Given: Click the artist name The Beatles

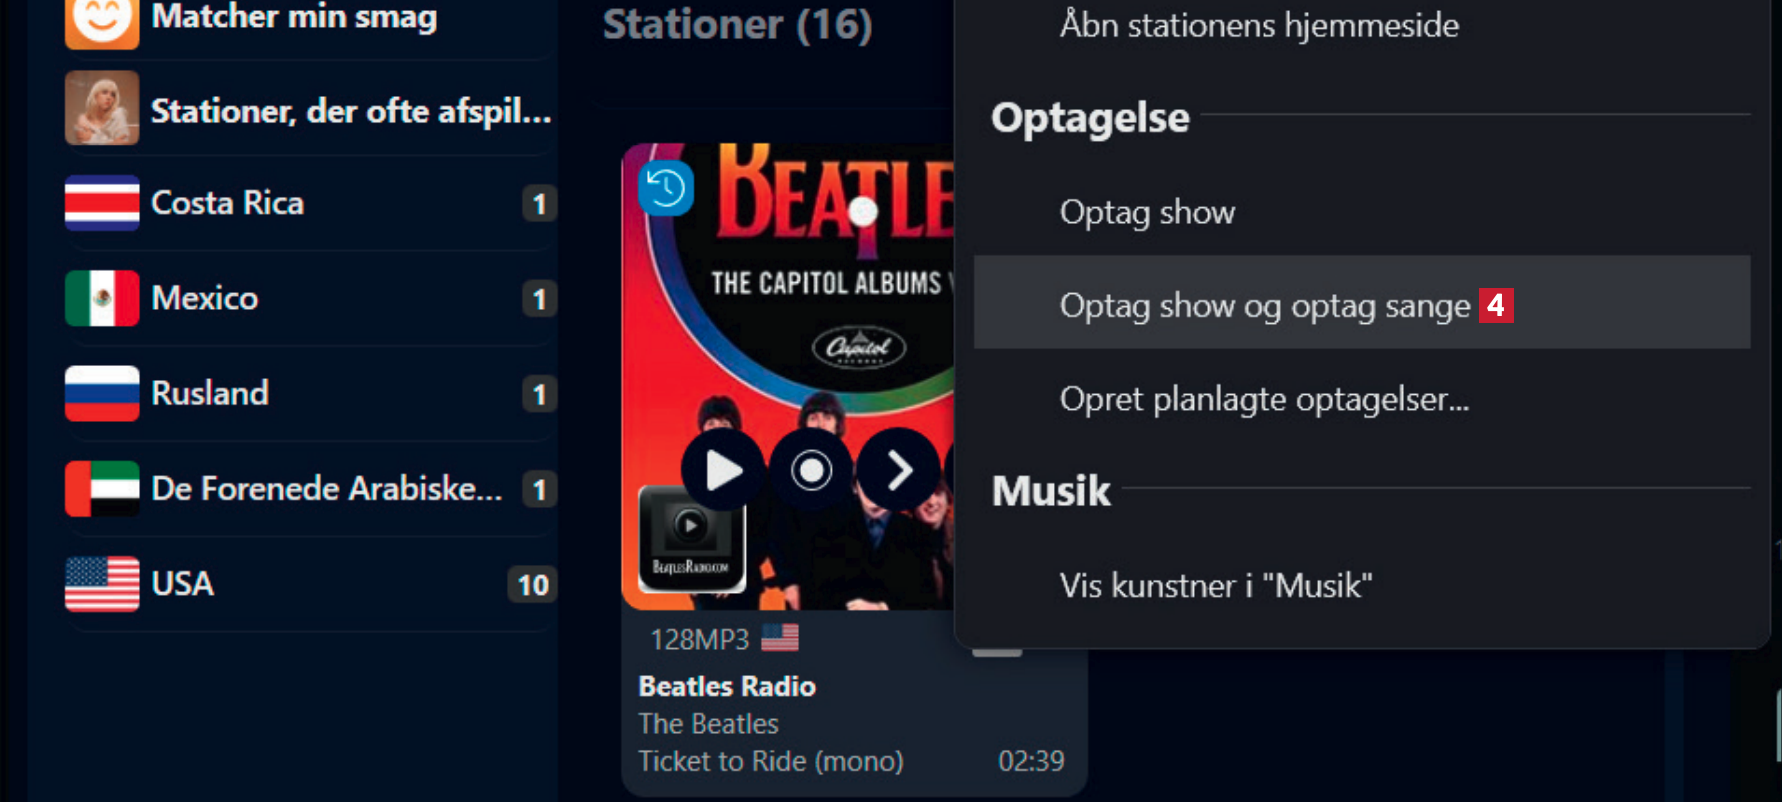Looking at the screenshot, I should pyautogui.click(x=708, y=723).
